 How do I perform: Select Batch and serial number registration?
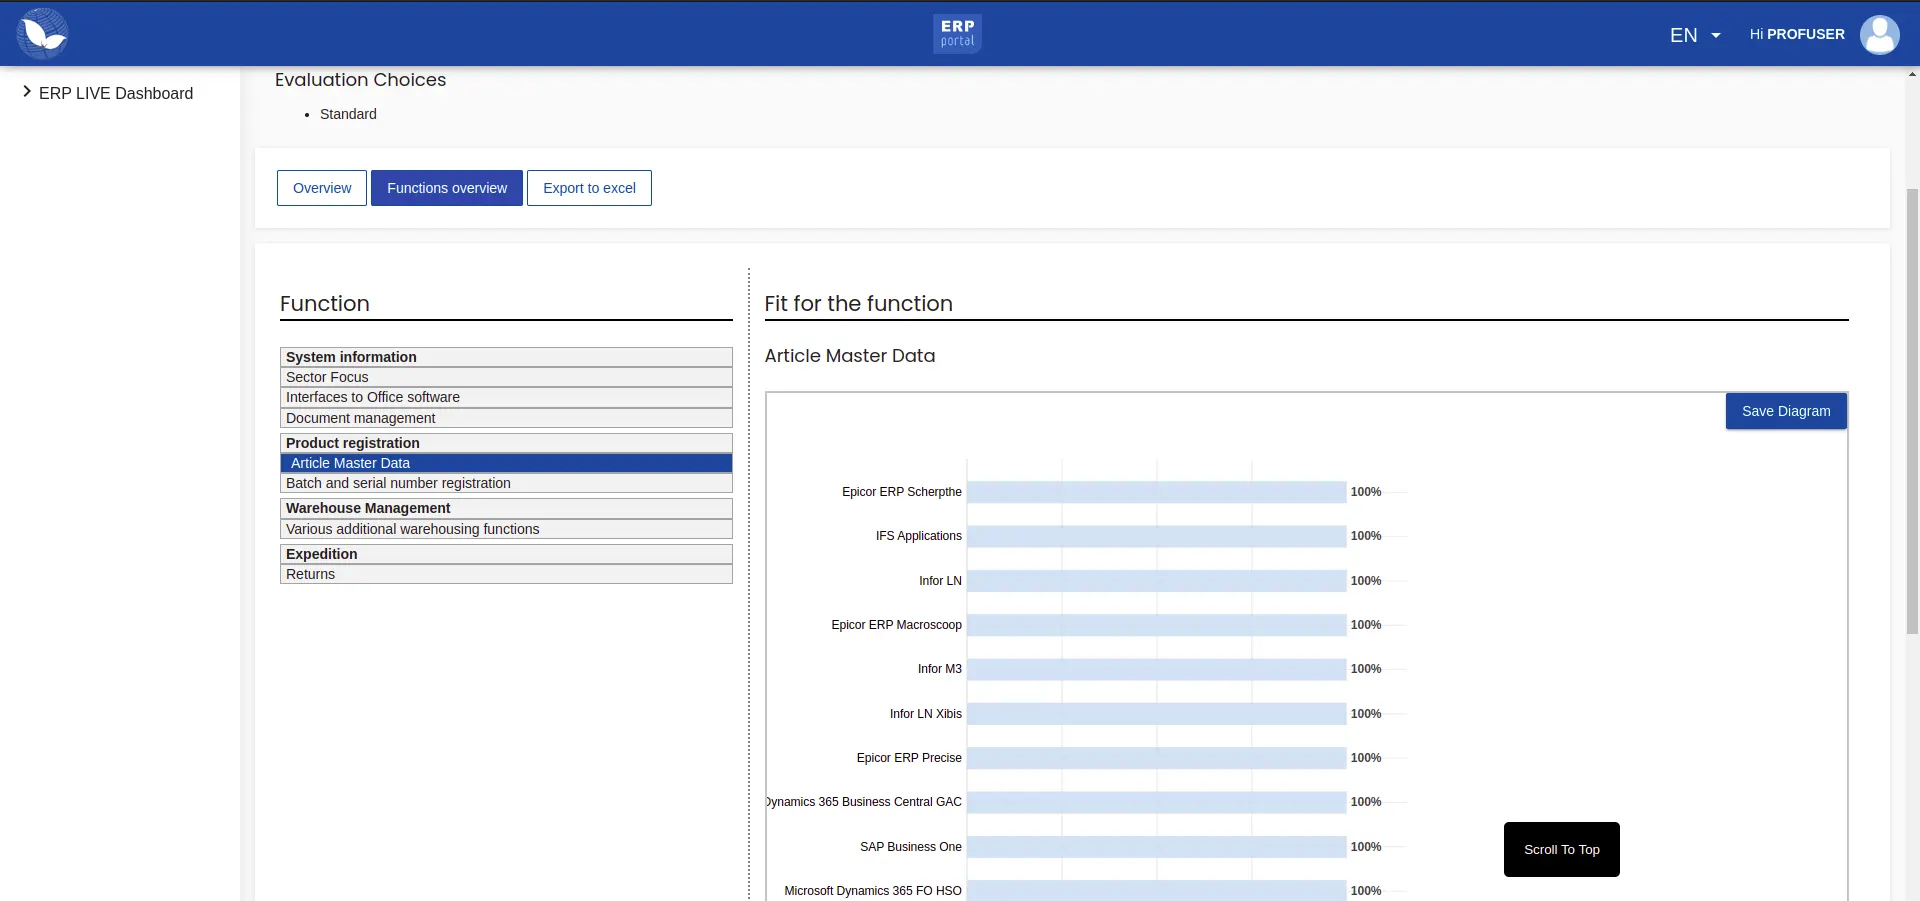click(x=506, y=483)
